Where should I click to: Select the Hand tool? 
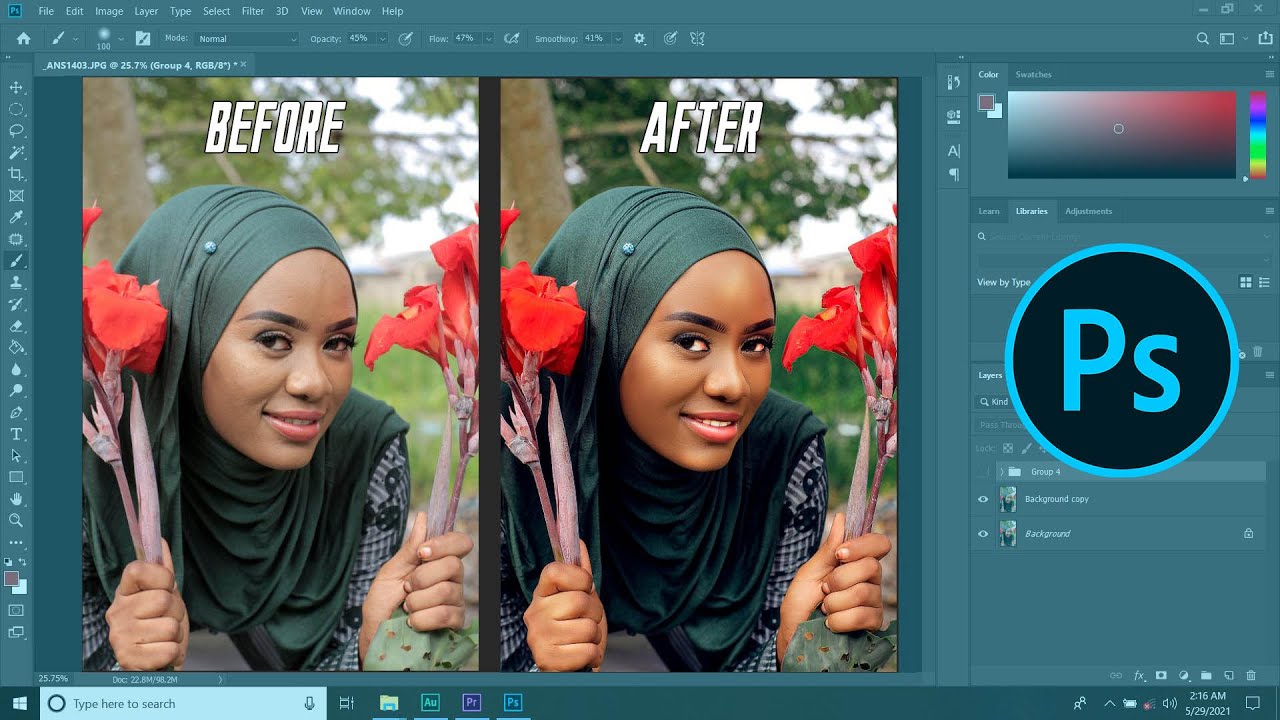point(16,499)
